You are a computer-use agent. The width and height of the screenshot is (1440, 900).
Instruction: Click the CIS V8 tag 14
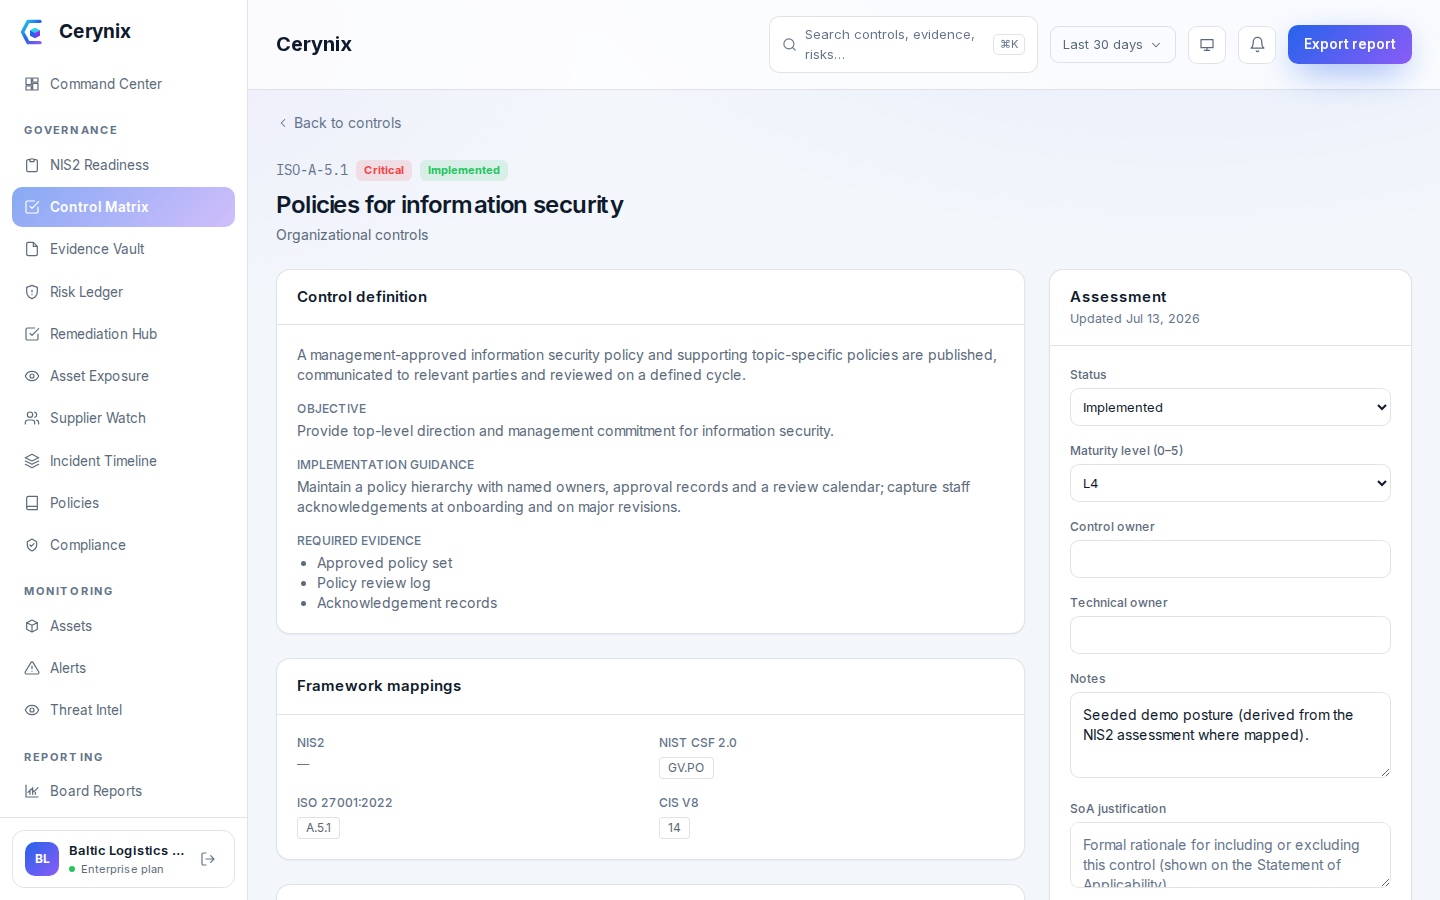(674, 828)
